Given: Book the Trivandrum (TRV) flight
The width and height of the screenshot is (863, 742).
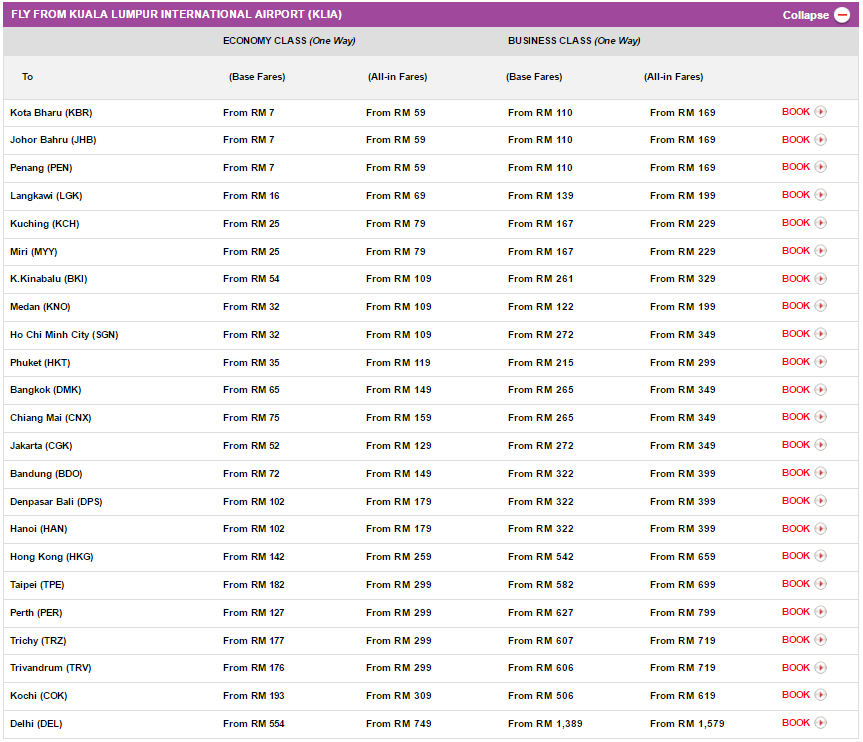Looking at the screenshot, I should [x=796, y=668].
